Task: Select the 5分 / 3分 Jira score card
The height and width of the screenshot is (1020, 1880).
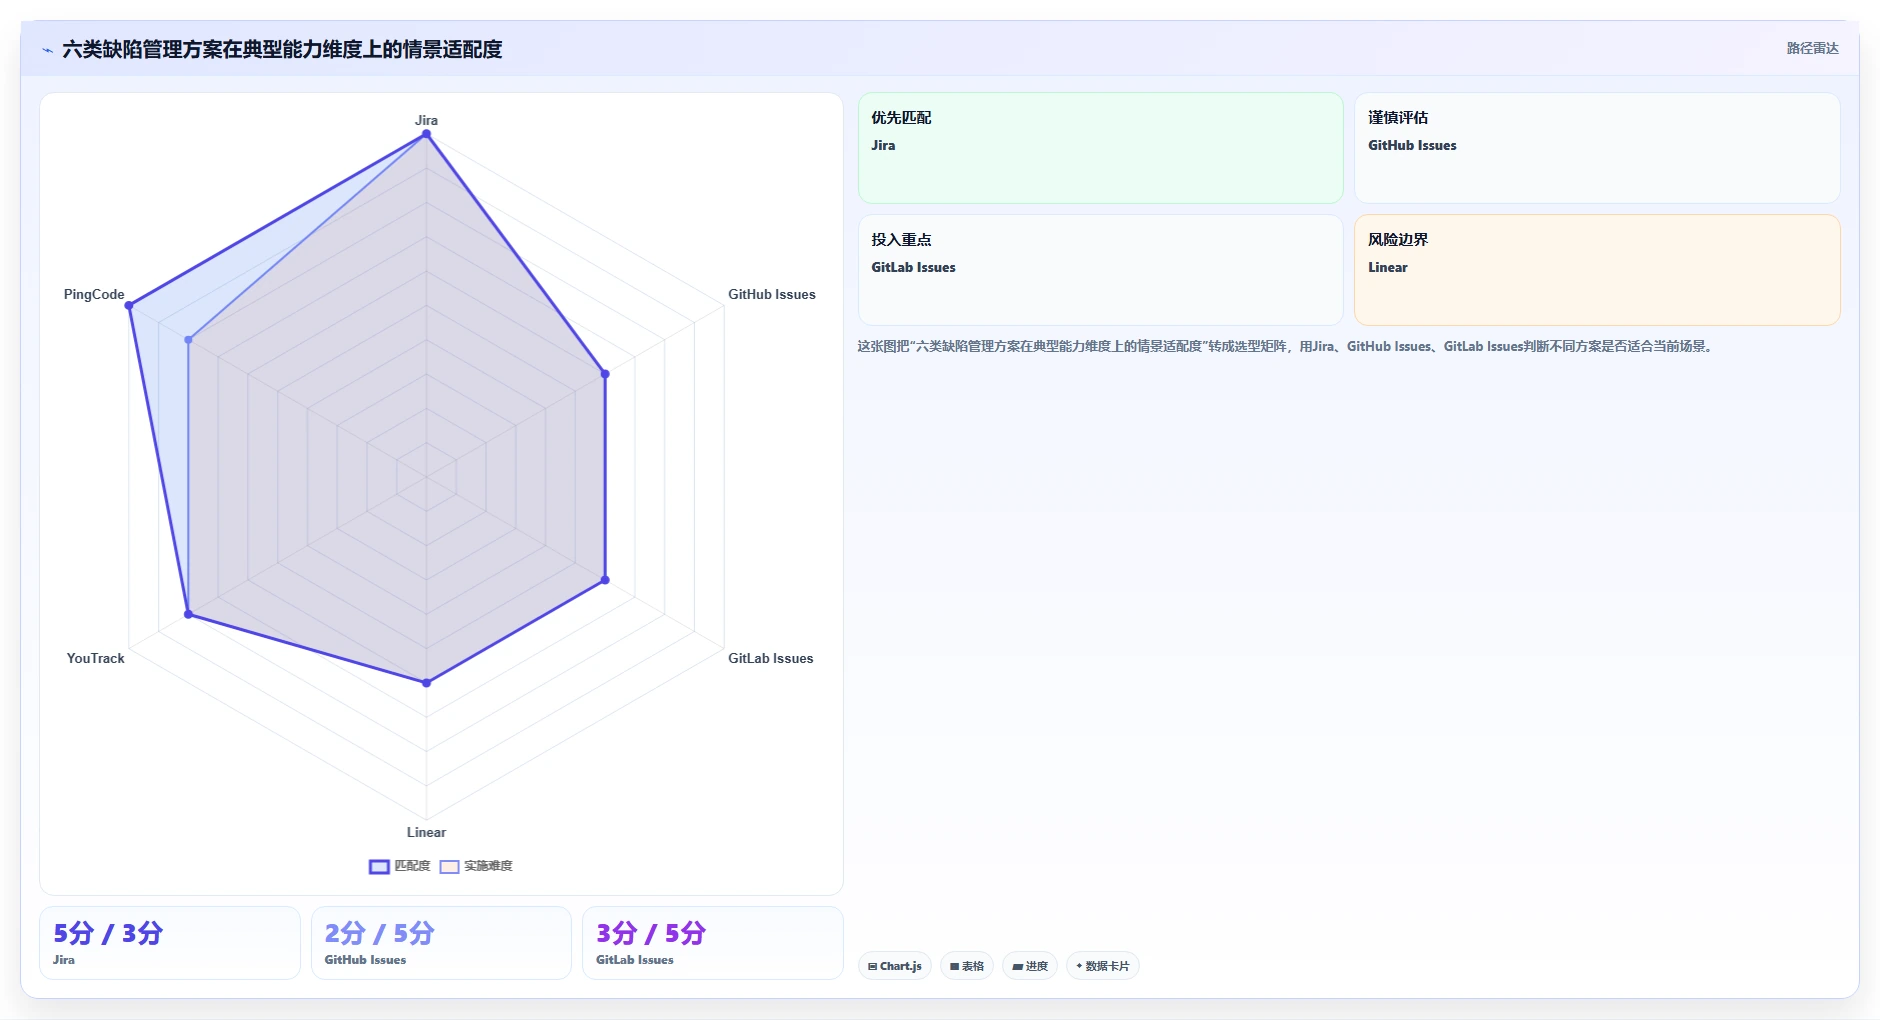Action: point(170,943)
